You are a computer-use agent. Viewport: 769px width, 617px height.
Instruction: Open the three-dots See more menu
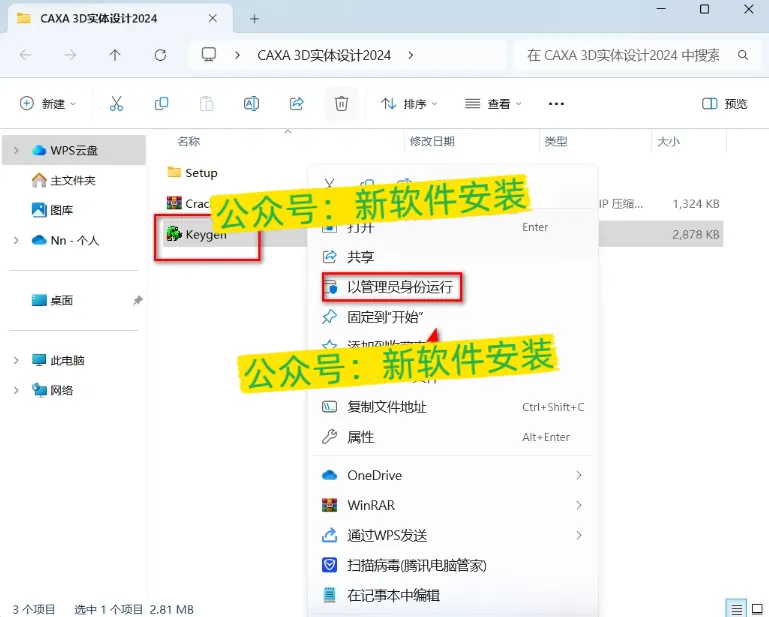pyautogui.click(x=556, y=103)
